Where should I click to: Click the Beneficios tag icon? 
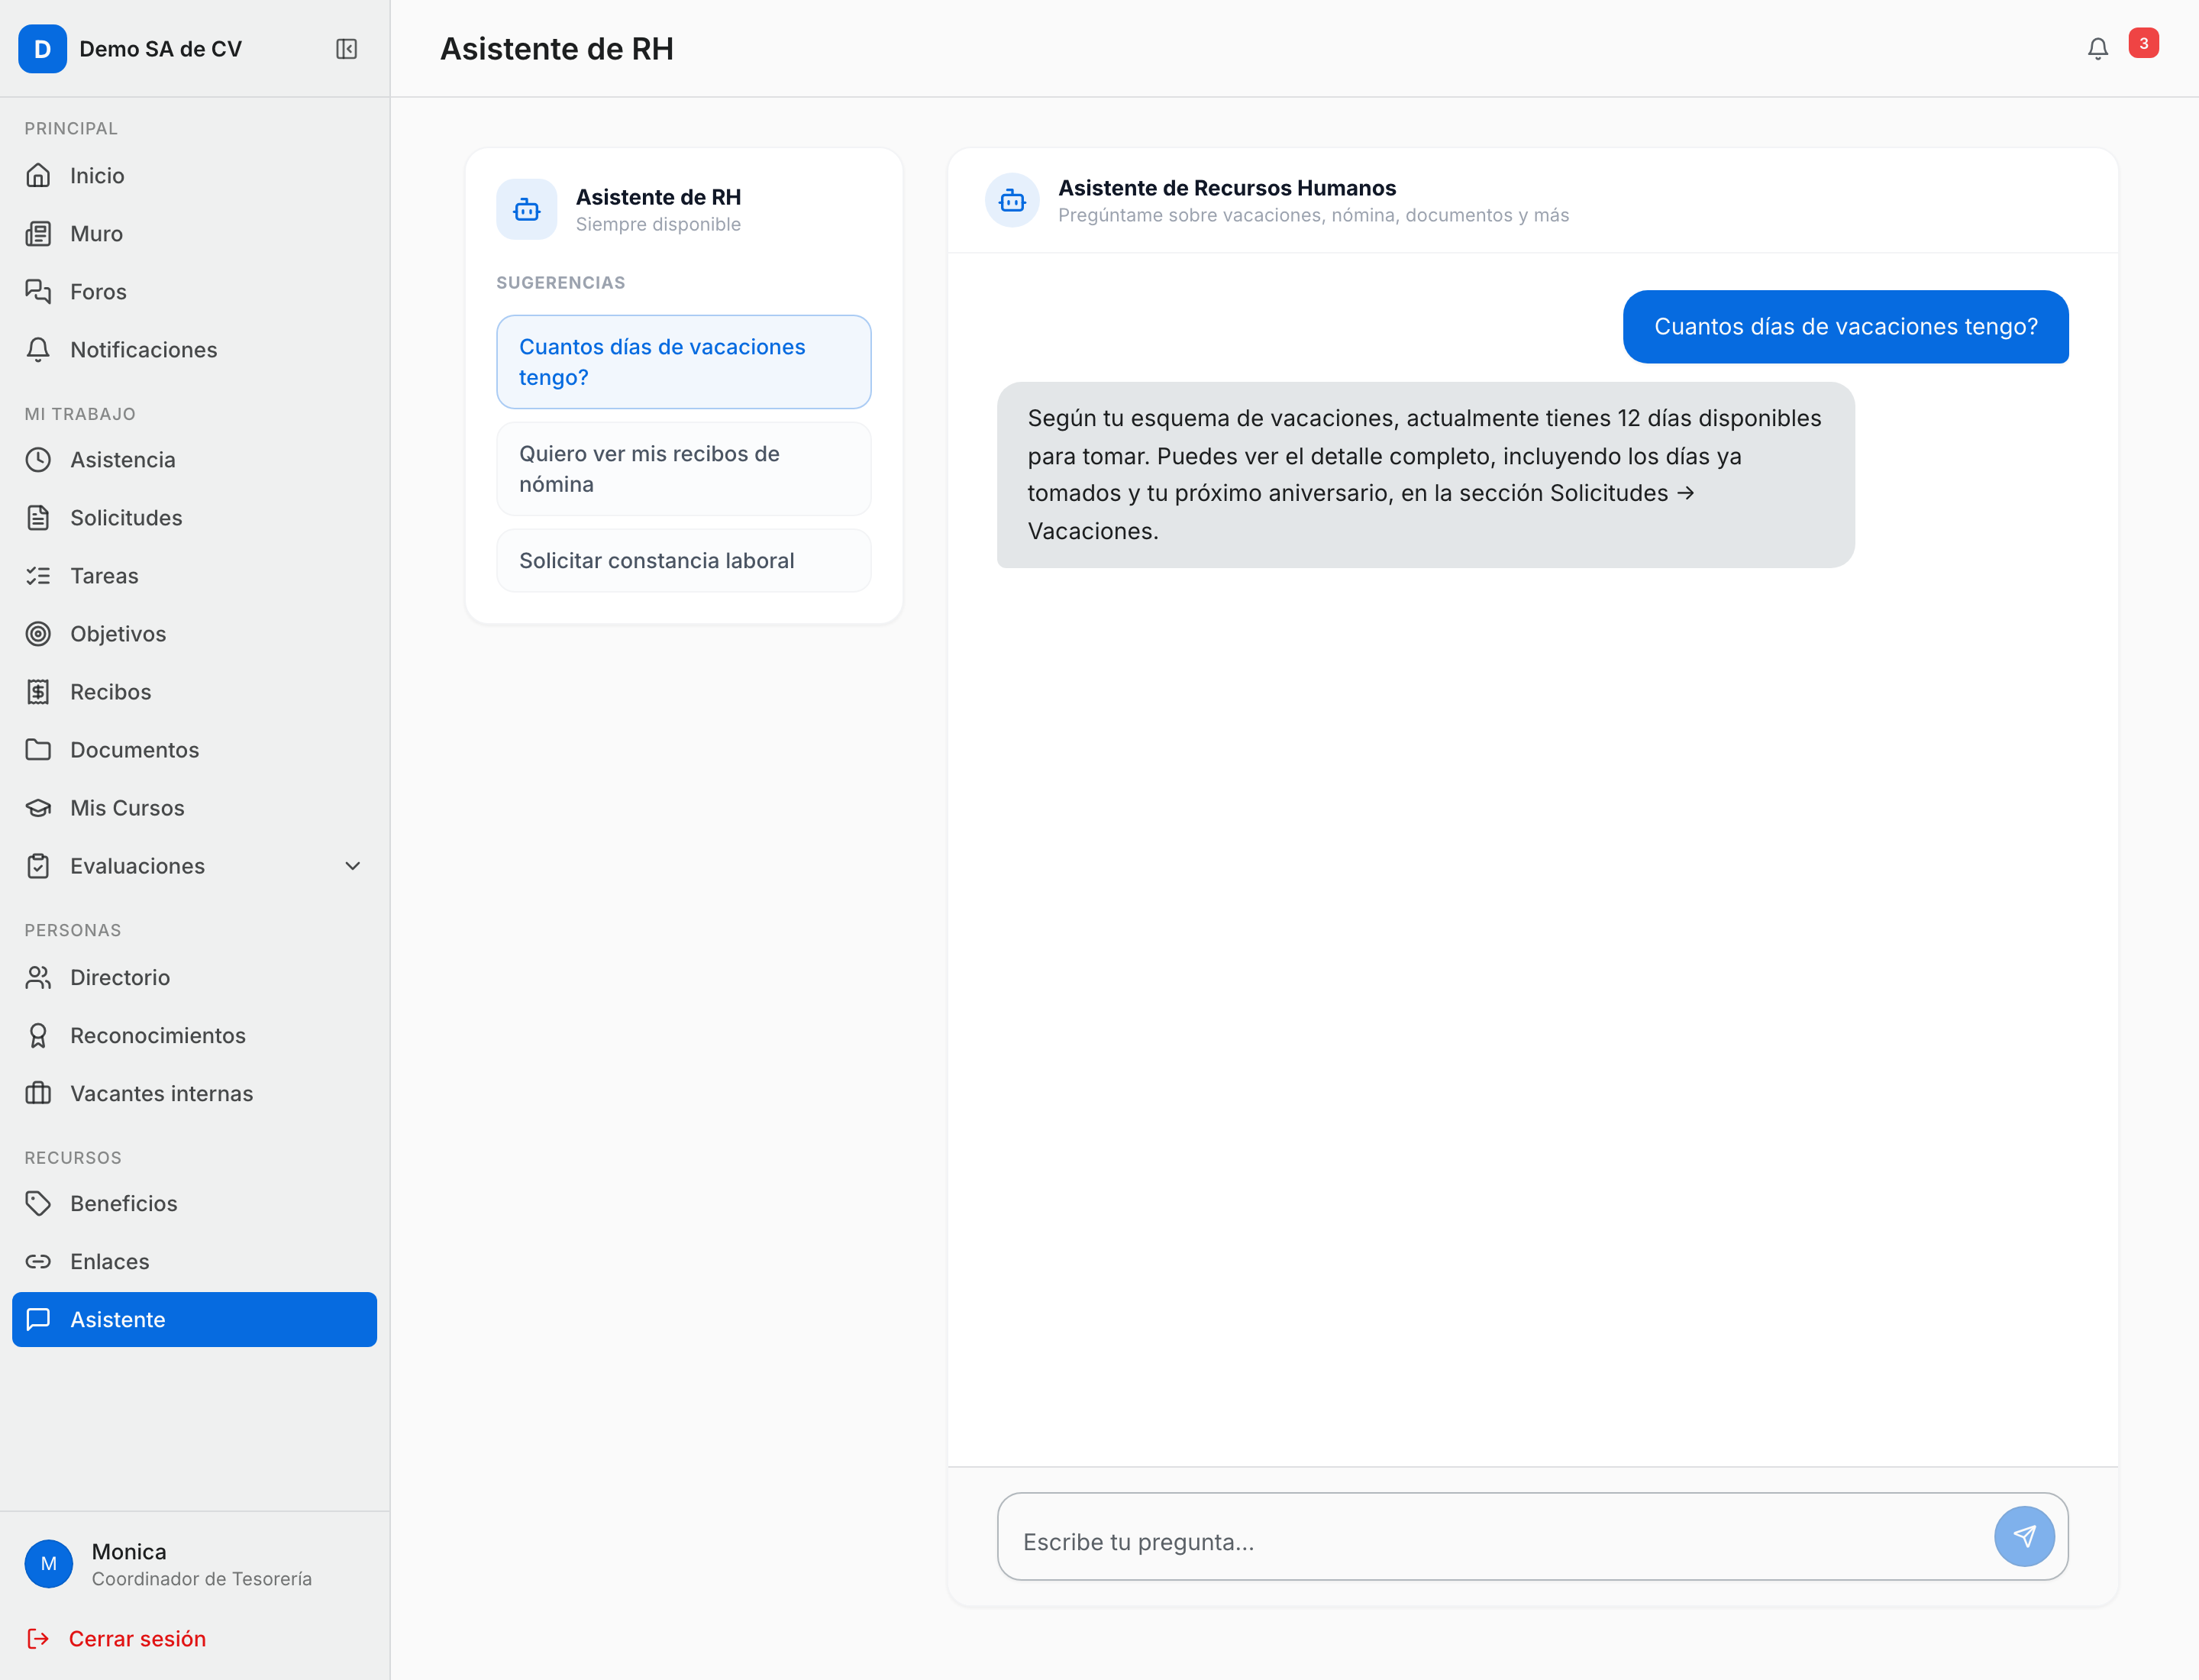click(x=38, y=1203)
